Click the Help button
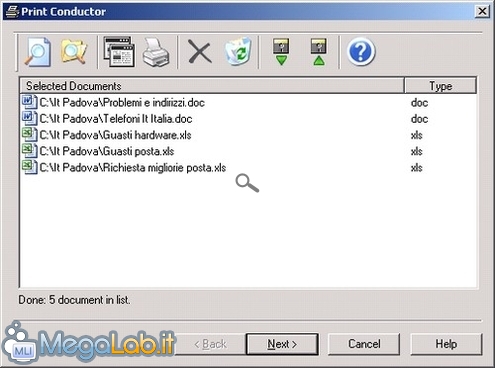Screen dimensions: 495x368 pyautogui.click(x=446, y=344)
